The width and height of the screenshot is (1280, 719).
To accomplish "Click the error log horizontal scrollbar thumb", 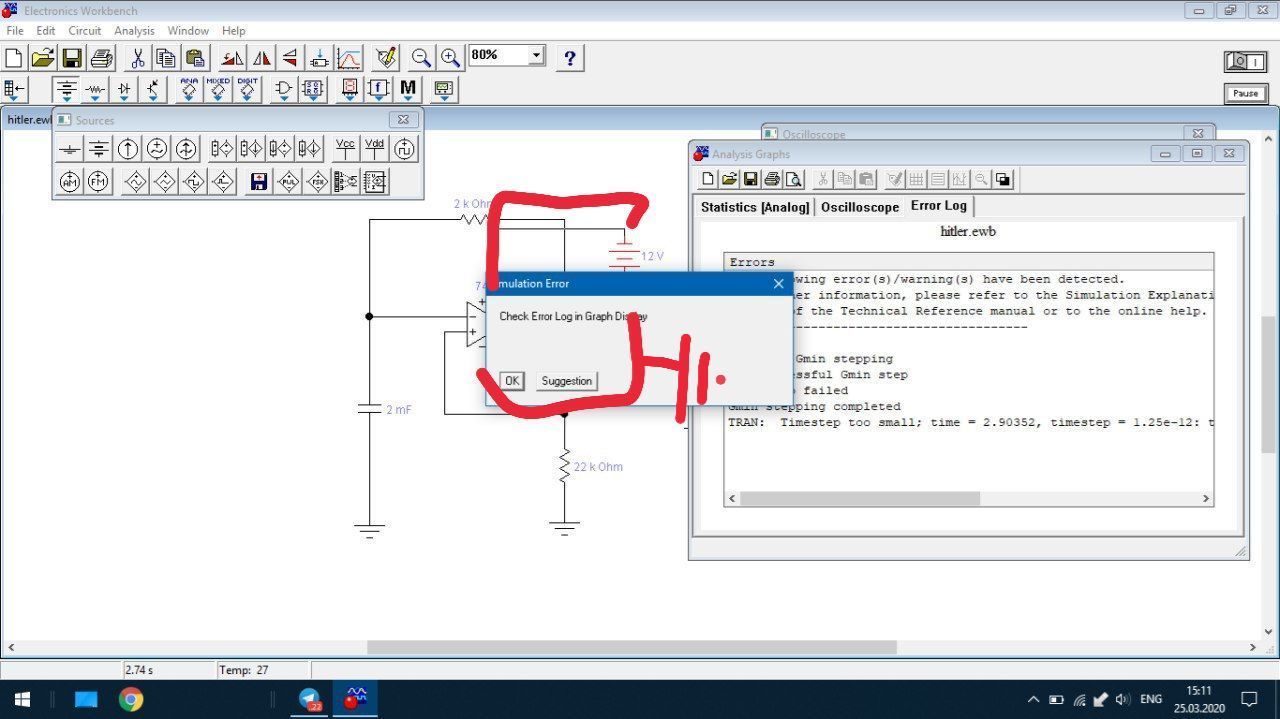I will tap(860, 498).
